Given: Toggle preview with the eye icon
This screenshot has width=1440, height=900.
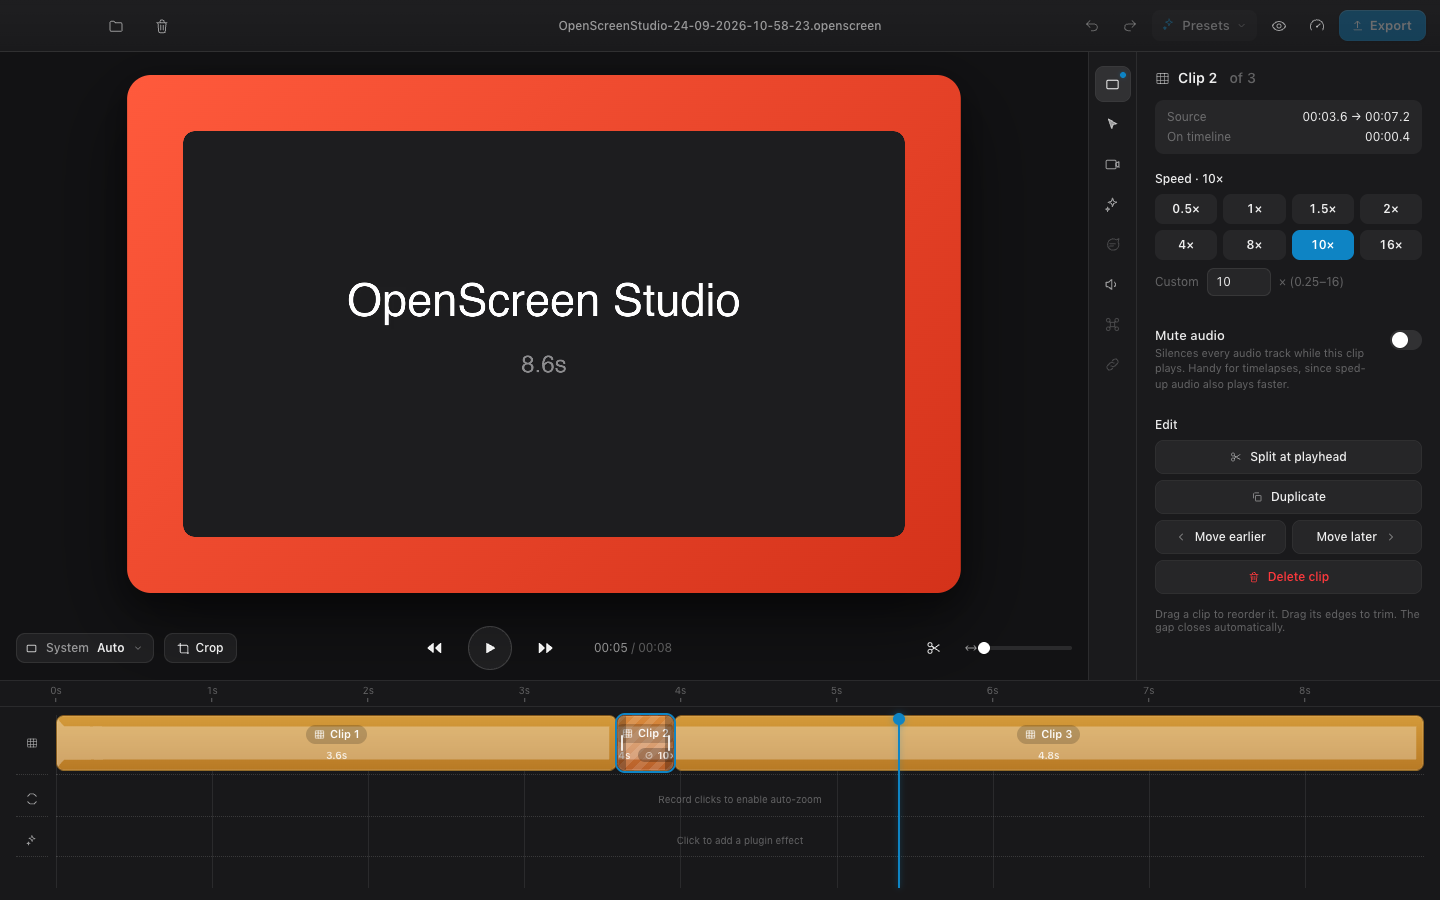Looking at the screenshot, I should [x=1279, y=26].
